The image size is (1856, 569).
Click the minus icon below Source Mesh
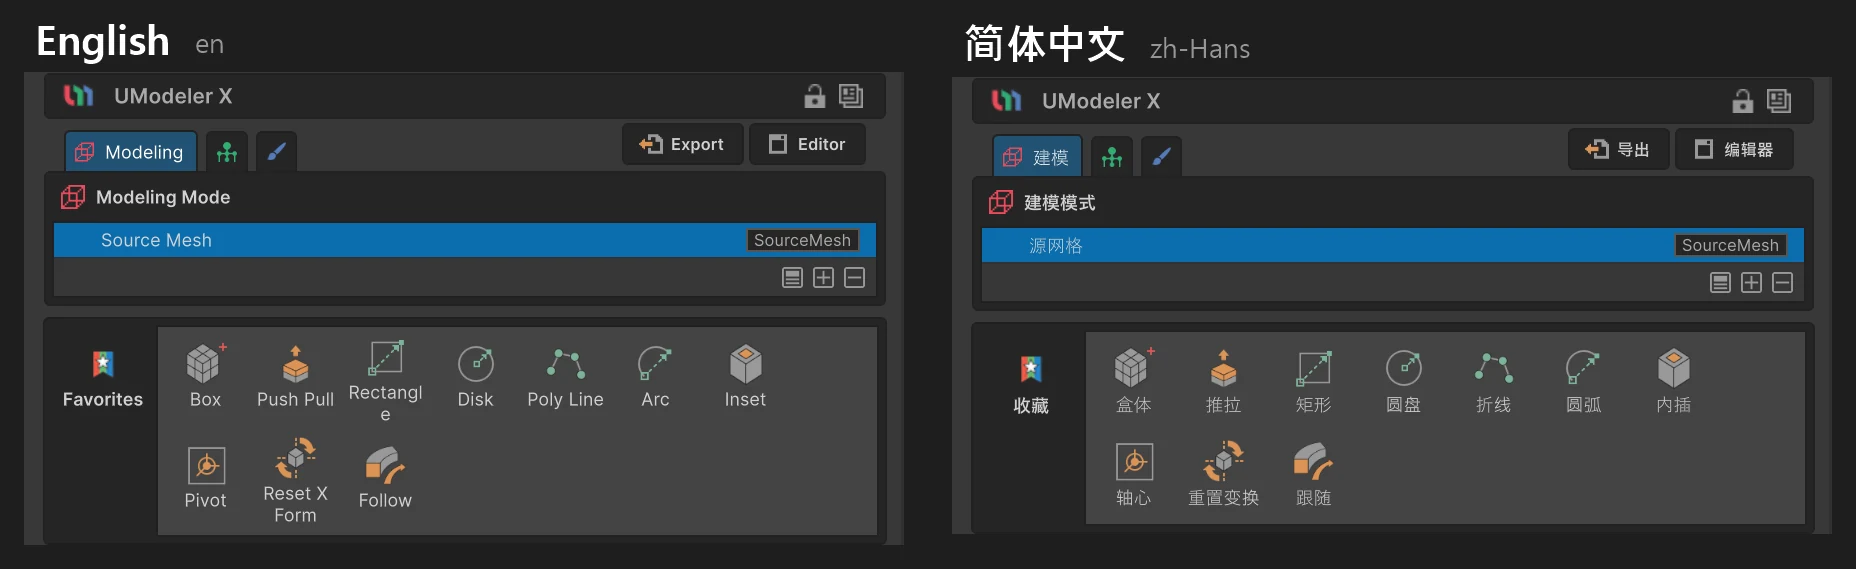[854, 278]
